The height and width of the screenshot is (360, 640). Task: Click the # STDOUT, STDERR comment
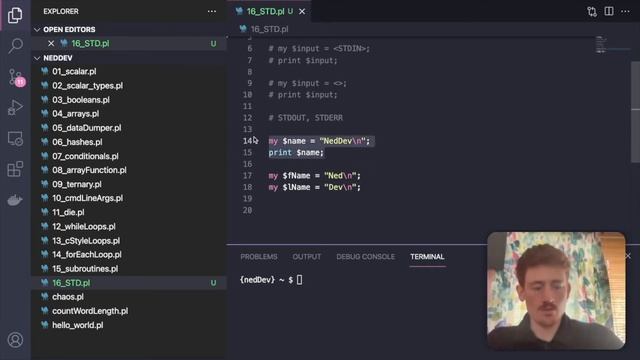[305, 118]
